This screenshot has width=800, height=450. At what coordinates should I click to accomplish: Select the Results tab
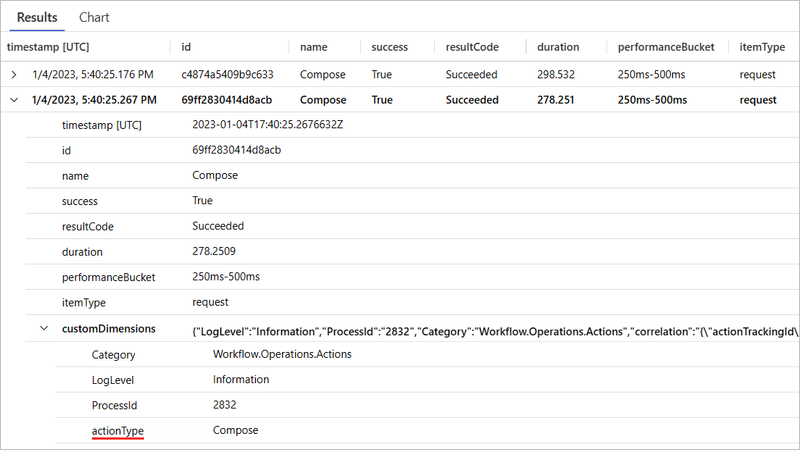tap(37, 18)
